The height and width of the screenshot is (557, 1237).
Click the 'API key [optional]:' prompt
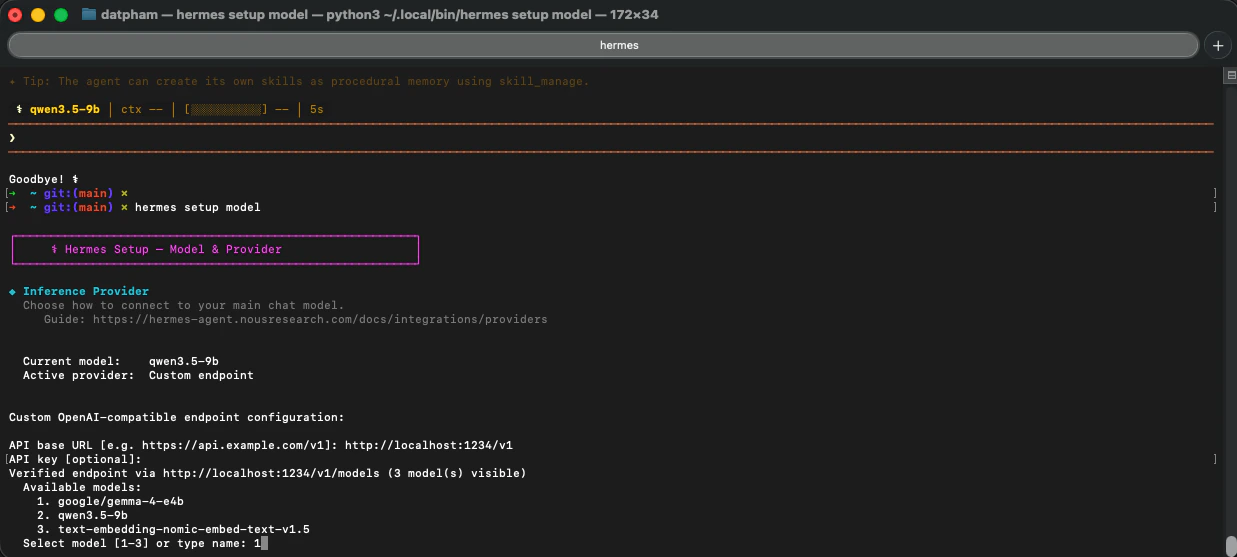(75, 459)
